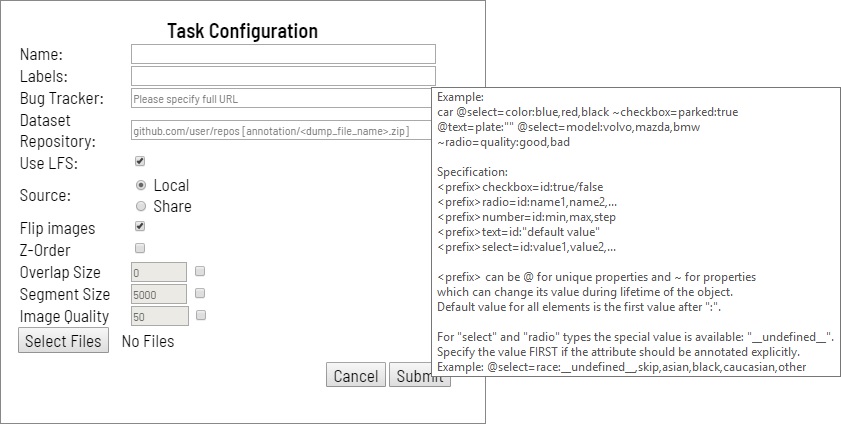The width and height of the screenshot is (841, 424).
Task: Select the Local source radio button
Action: [141, 185]
